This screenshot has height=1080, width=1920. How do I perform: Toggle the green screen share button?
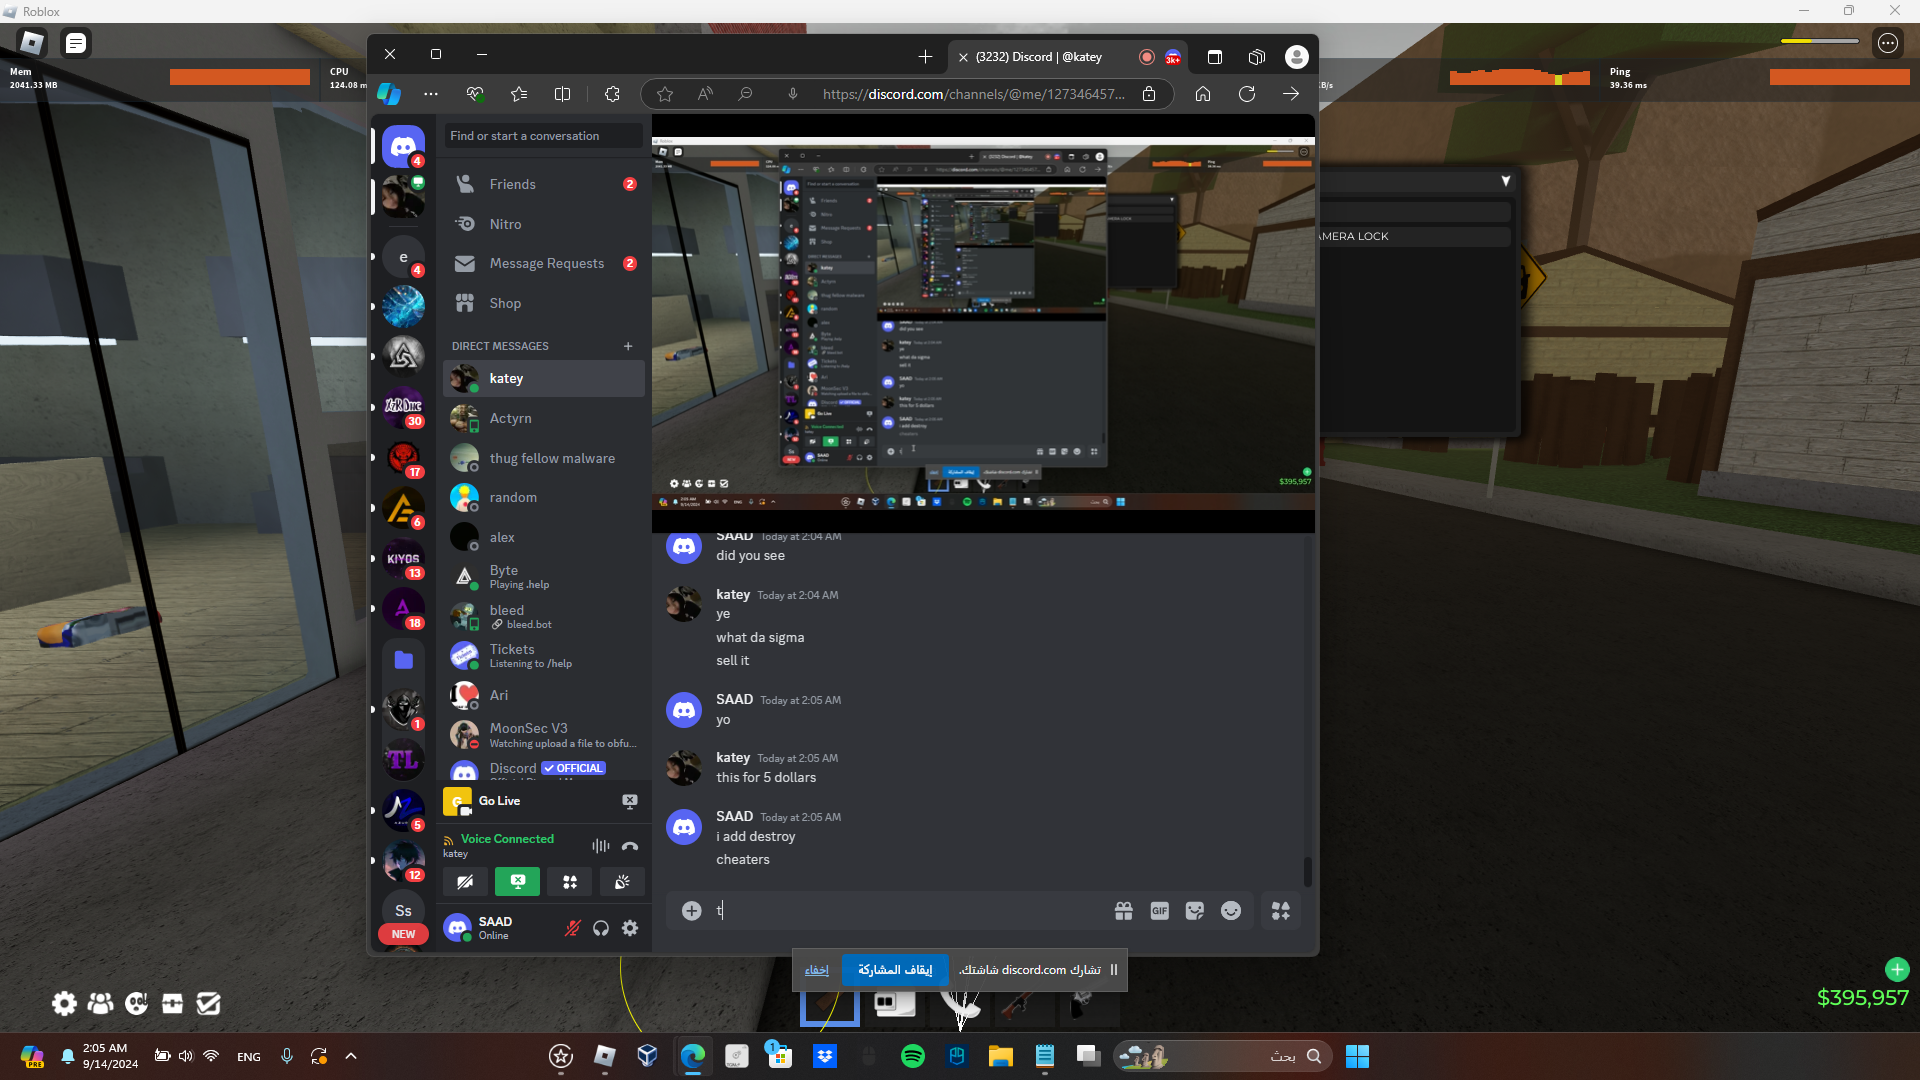[517, 882]
